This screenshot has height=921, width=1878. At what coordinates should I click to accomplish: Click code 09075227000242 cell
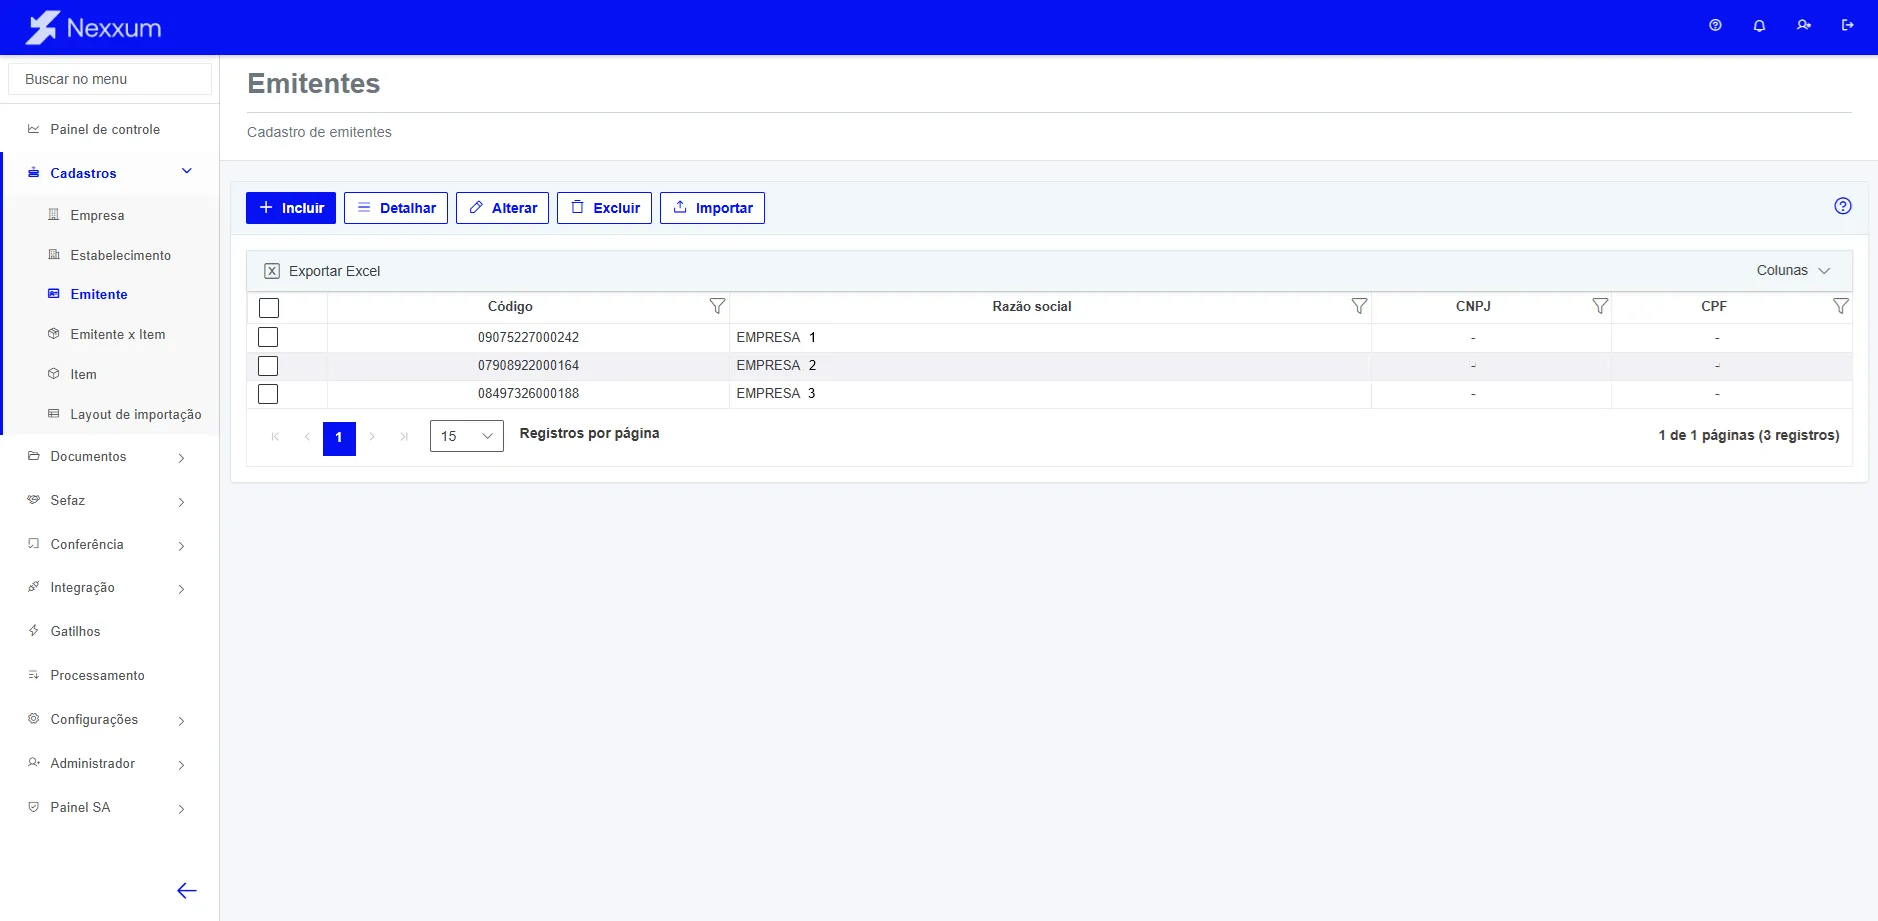[528, 337]
